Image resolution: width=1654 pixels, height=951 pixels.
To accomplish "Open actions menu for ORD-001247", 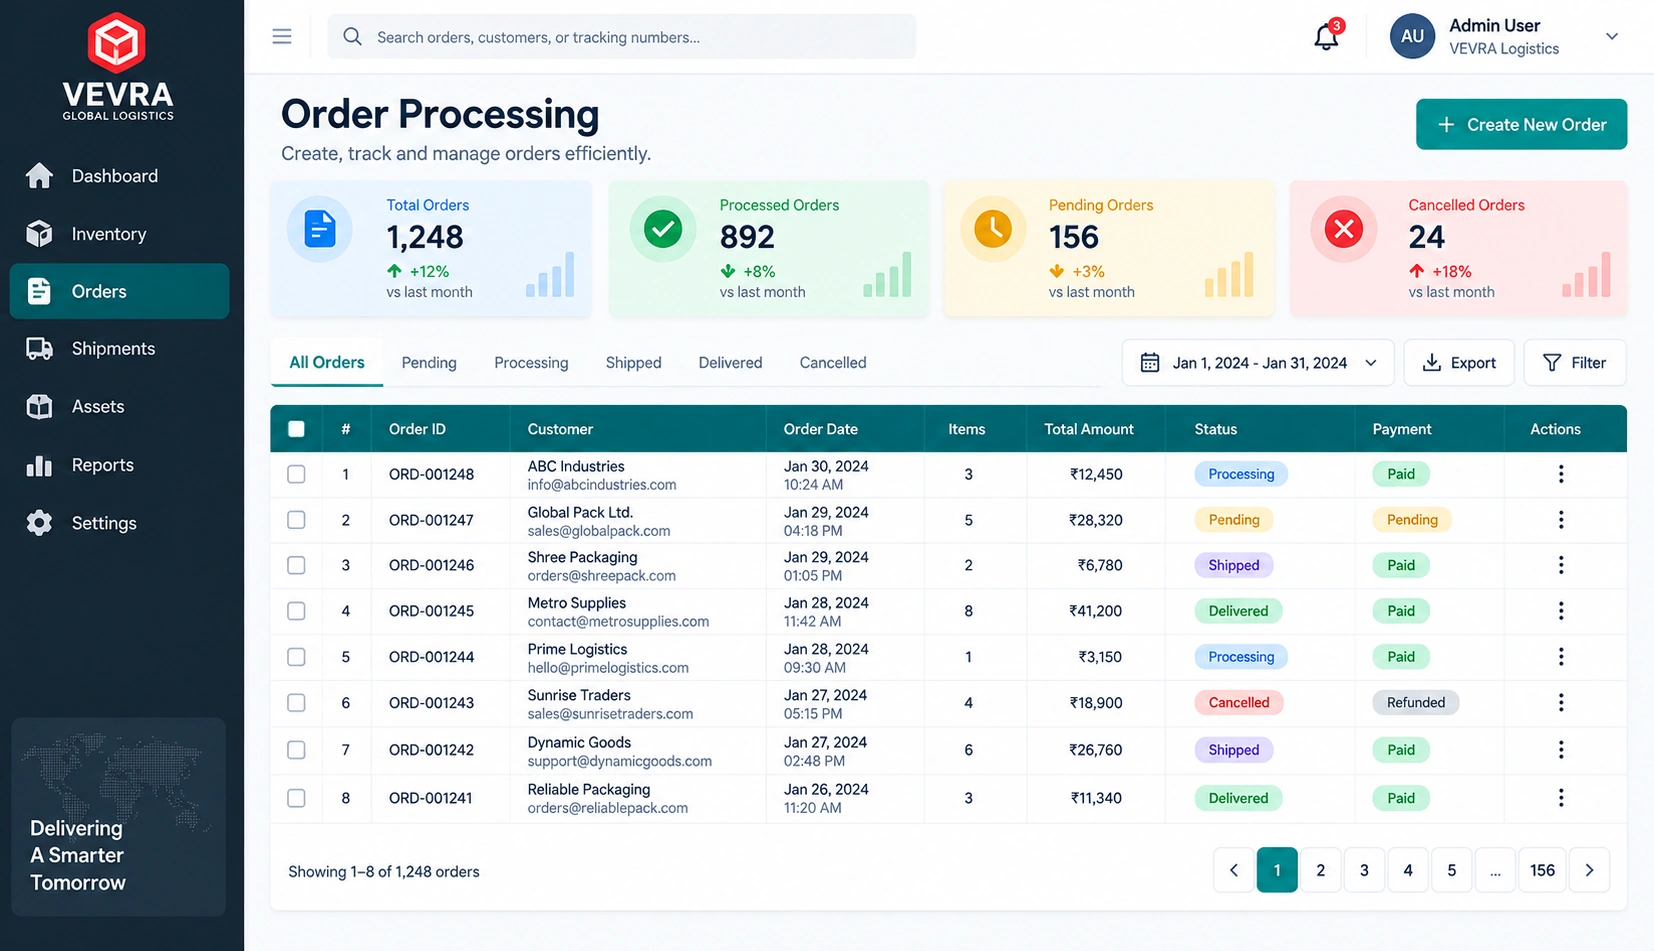I will tap(1560, 520).
